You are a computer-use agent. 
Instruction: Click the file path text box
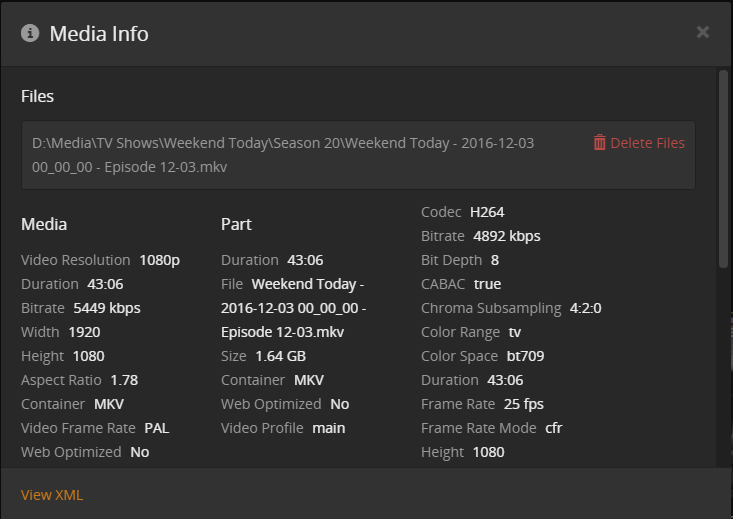pyautogui.click(x=300, y=155)
